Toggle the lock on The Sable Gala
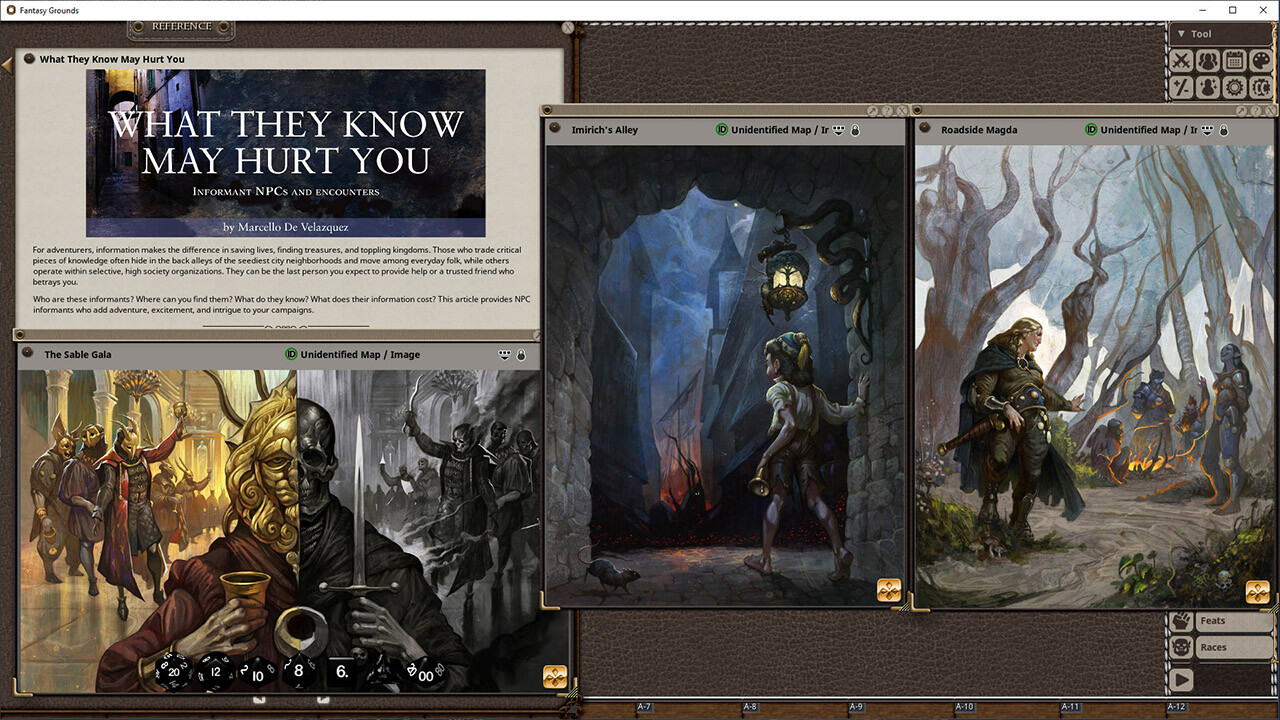 click(521, 355)
